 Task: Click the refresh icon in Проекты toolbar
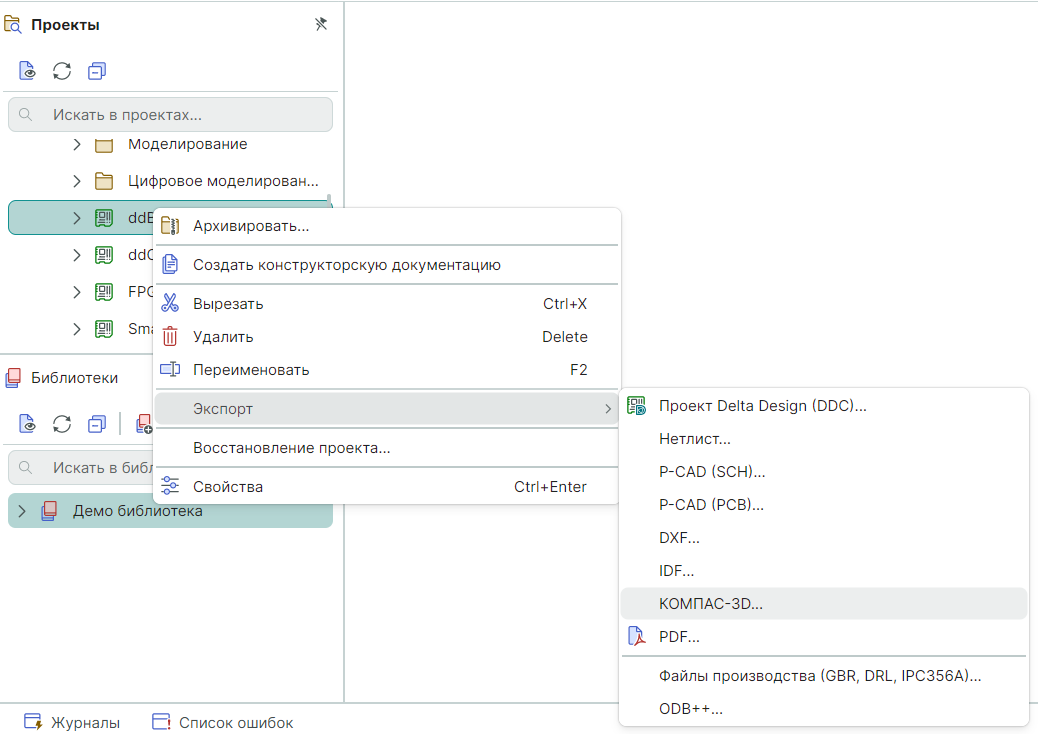click(62, 71)
